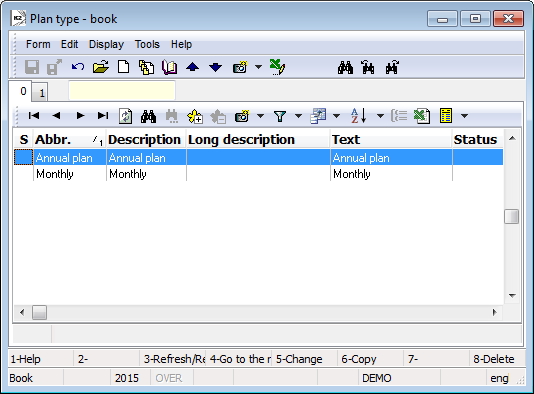Select the Monthly row in Abbr. column
This screenshot has height=394, width=534.
pyautogui.click(x=70, y=174)
